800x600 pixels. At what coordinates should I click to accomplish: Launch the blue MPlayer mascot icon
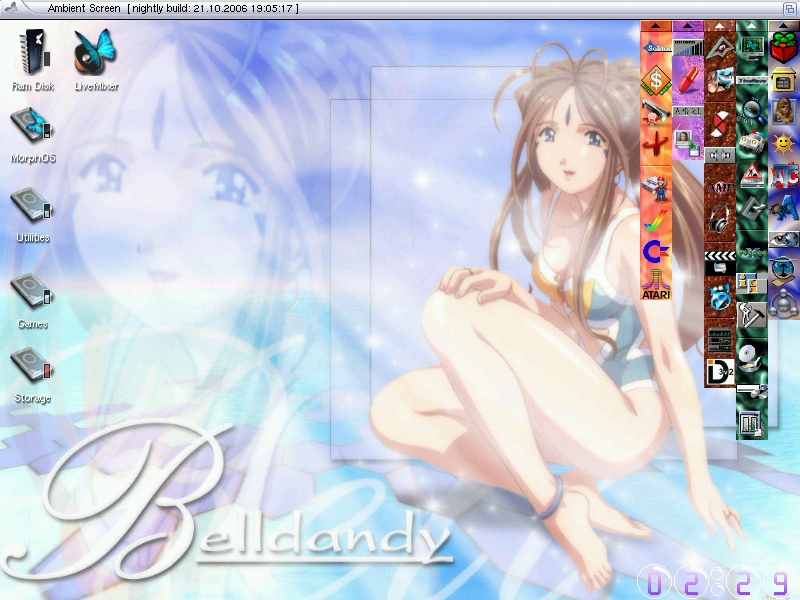(720, 297)
